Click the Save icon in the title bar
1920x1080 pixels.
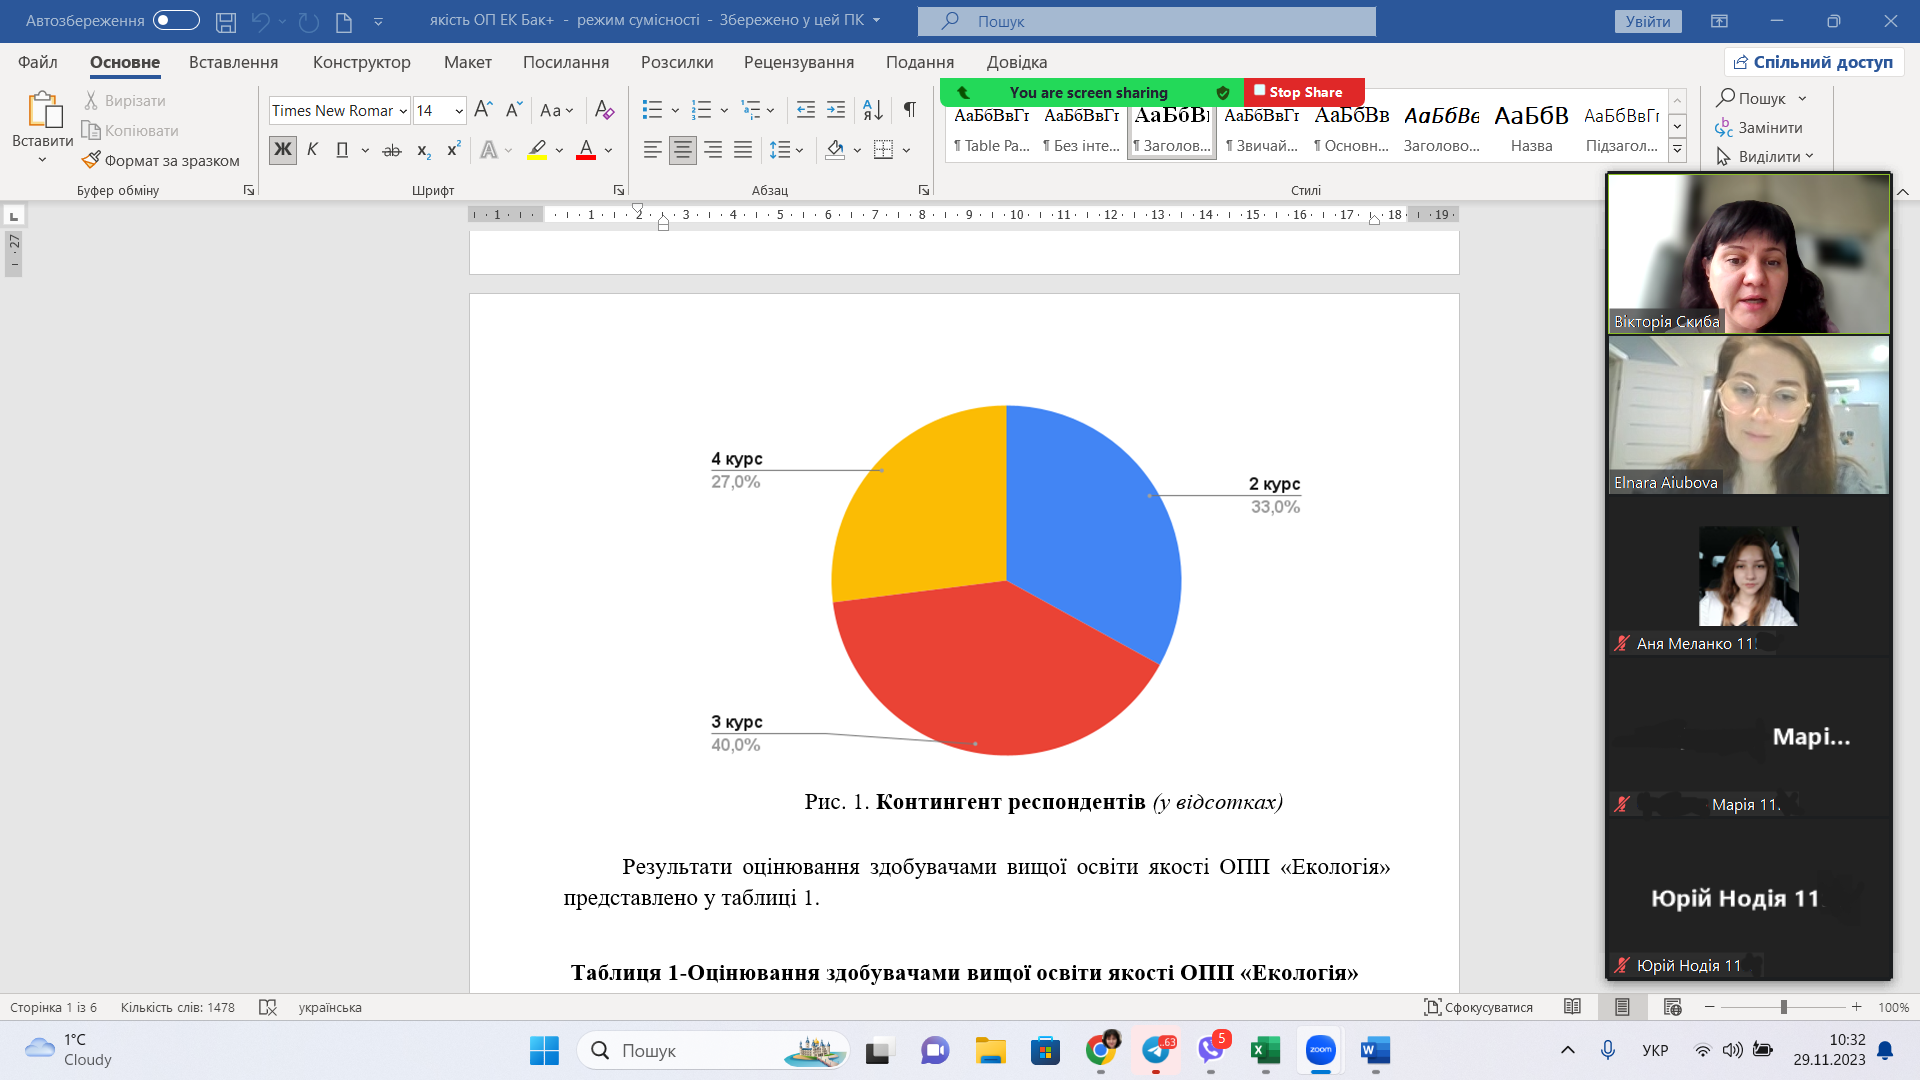point(226,21)
